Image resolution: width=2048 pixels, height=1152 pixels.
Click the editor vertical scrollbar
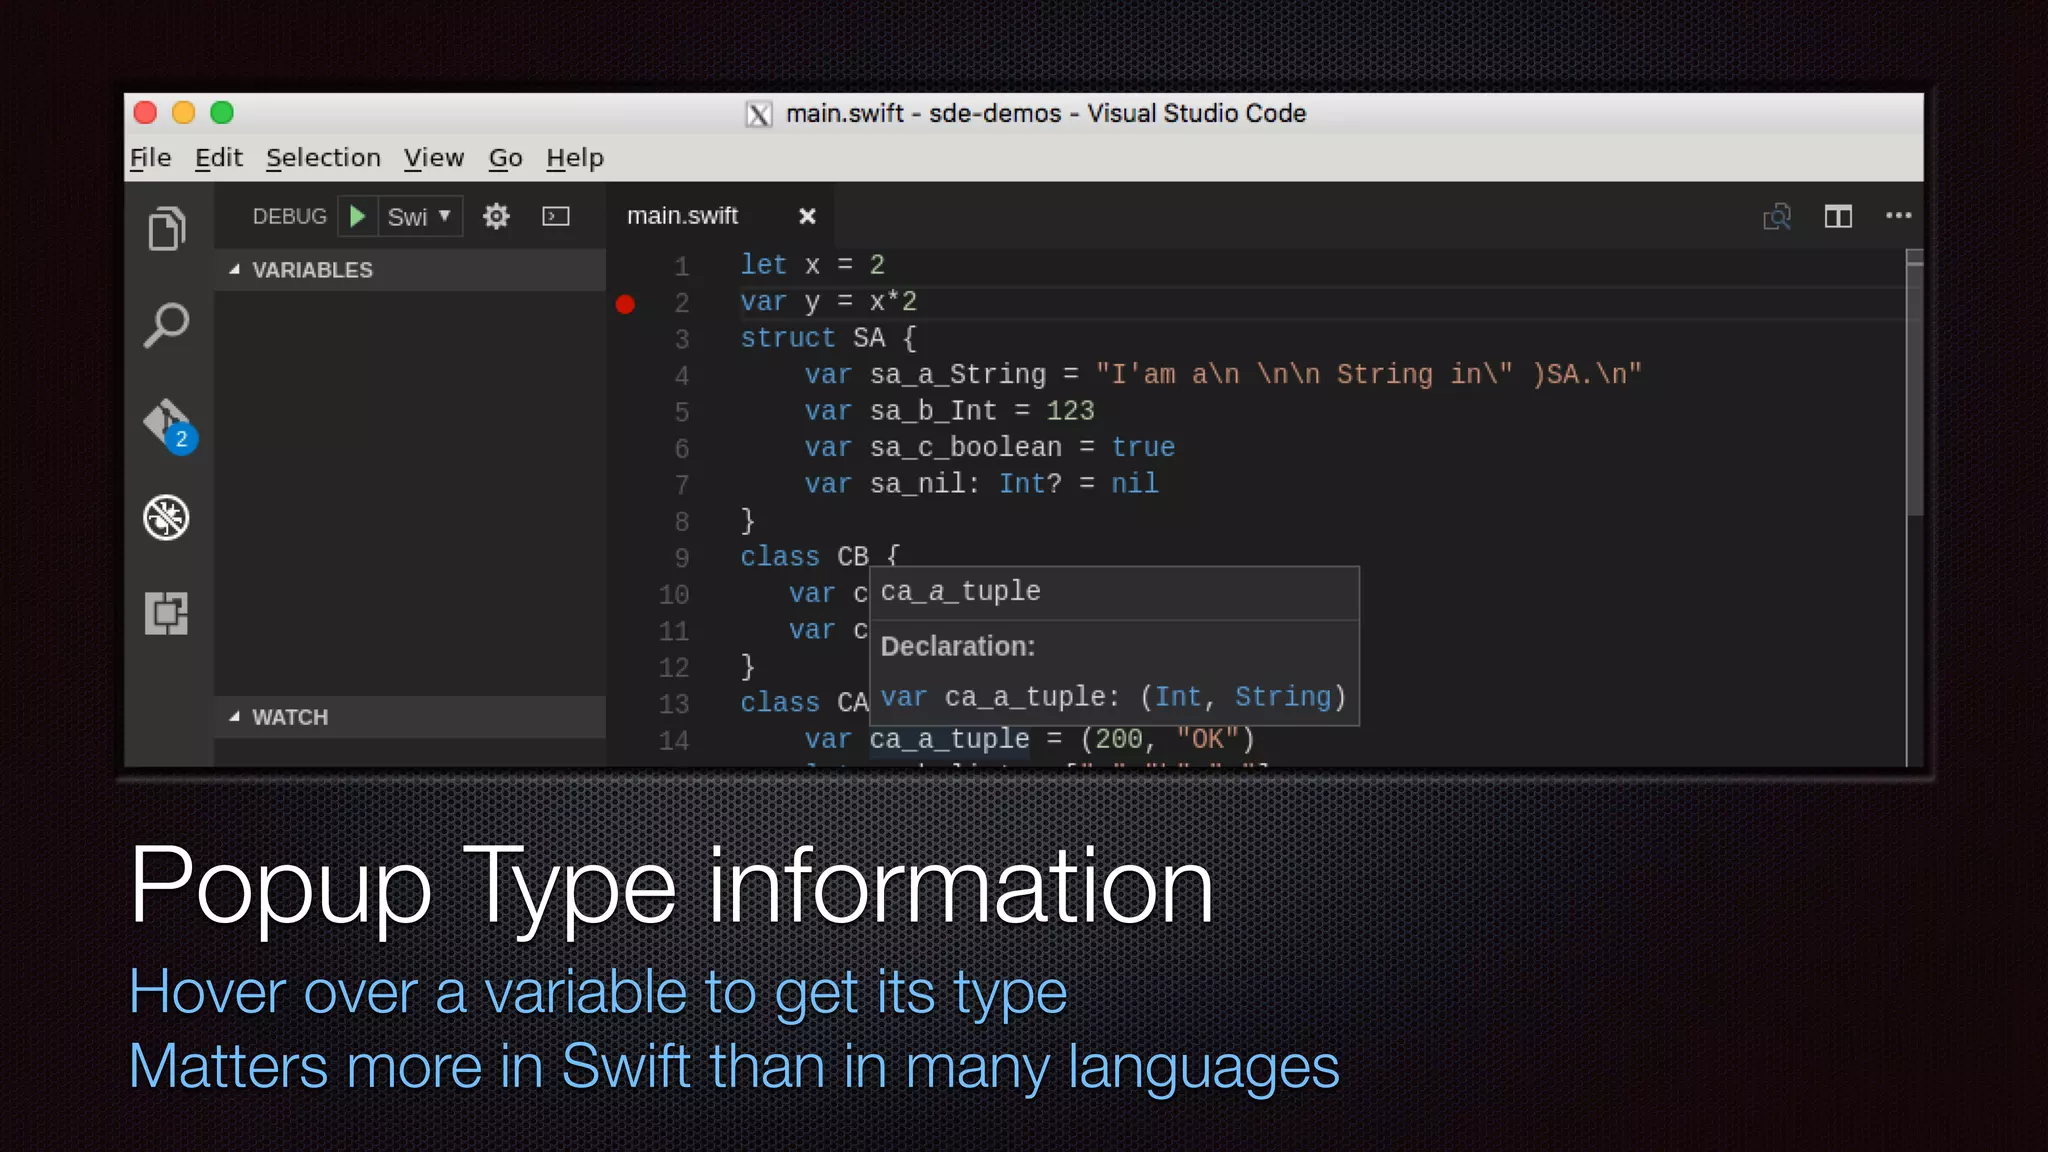(1915, 385)
